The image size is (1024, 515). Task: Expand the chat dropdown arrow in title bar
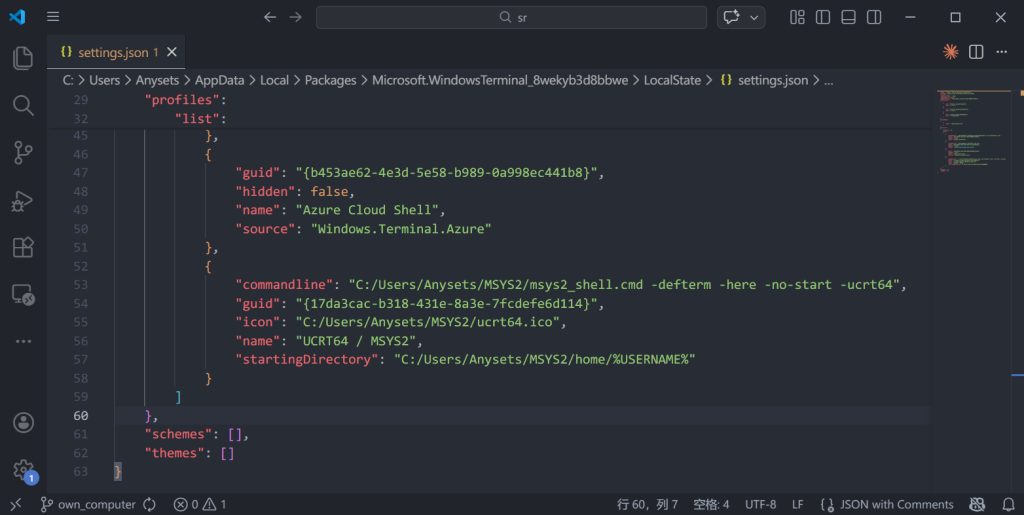754,17
